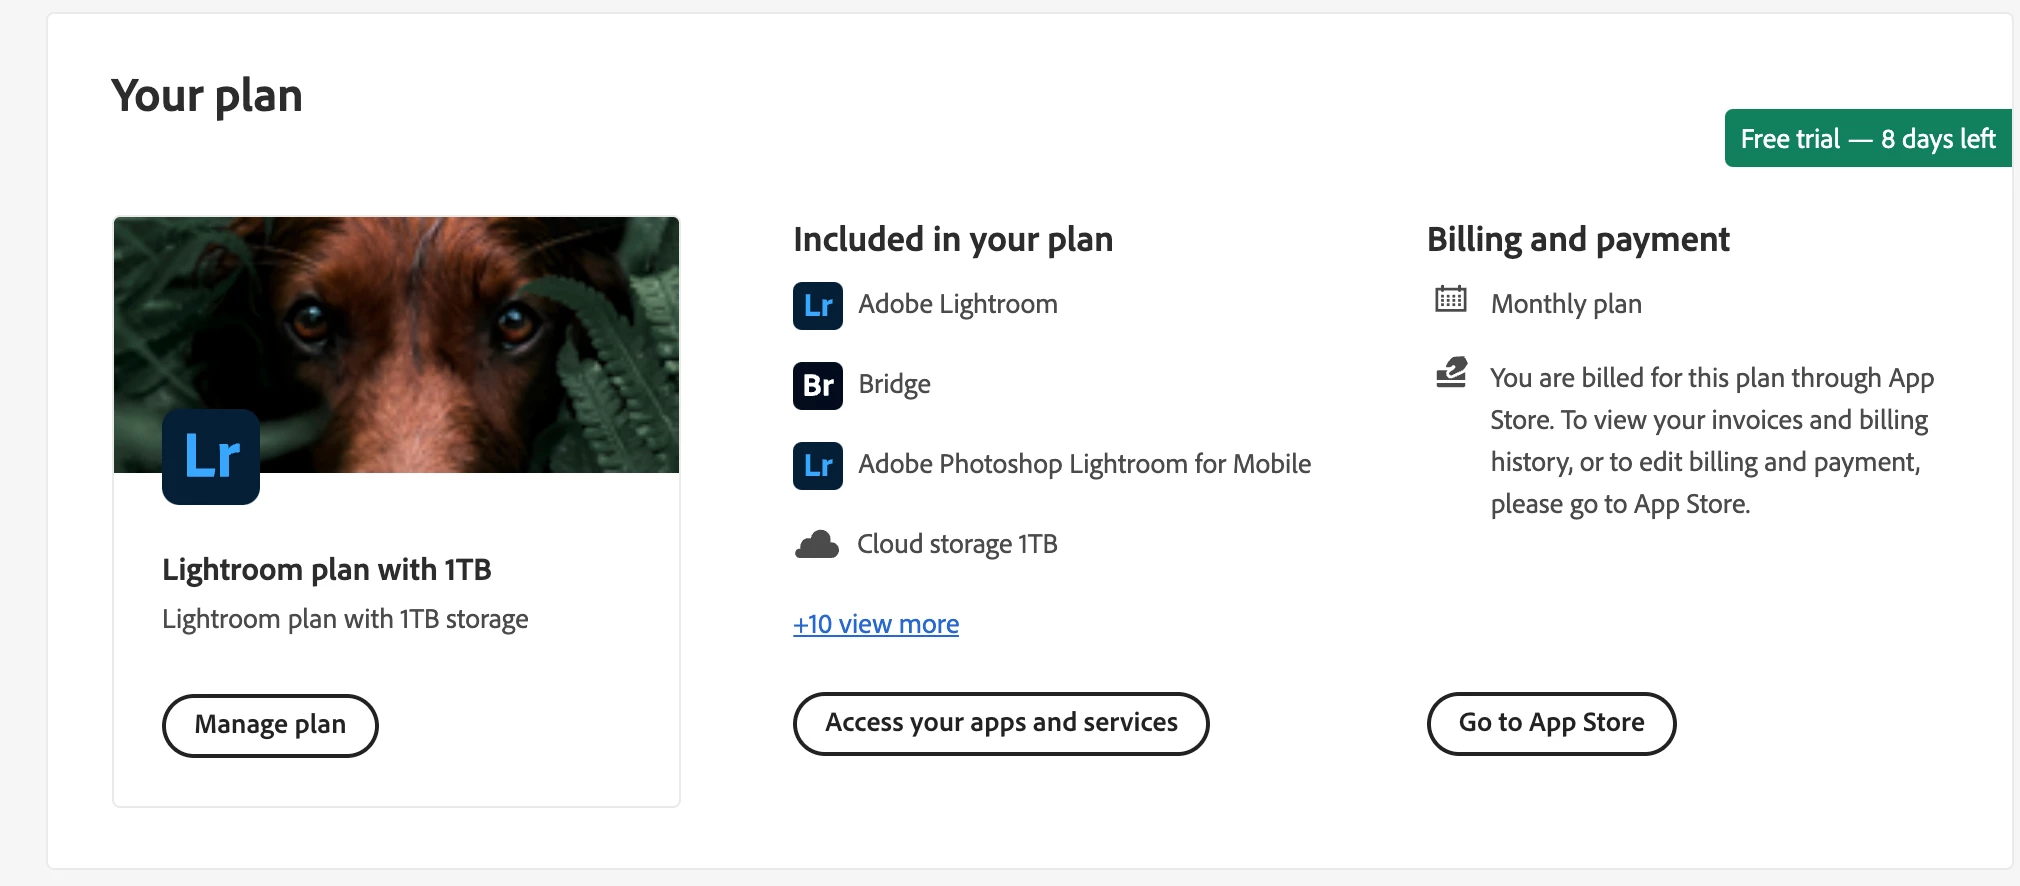Click the cloud storage icon

pyautogui.click(x=817, y=545)
